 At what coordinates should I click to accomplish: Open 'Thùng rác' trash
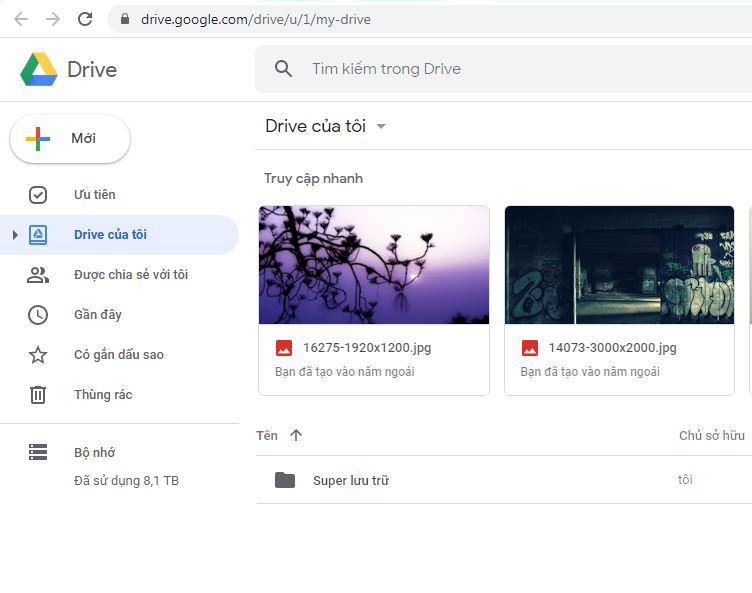pos(103,395)
